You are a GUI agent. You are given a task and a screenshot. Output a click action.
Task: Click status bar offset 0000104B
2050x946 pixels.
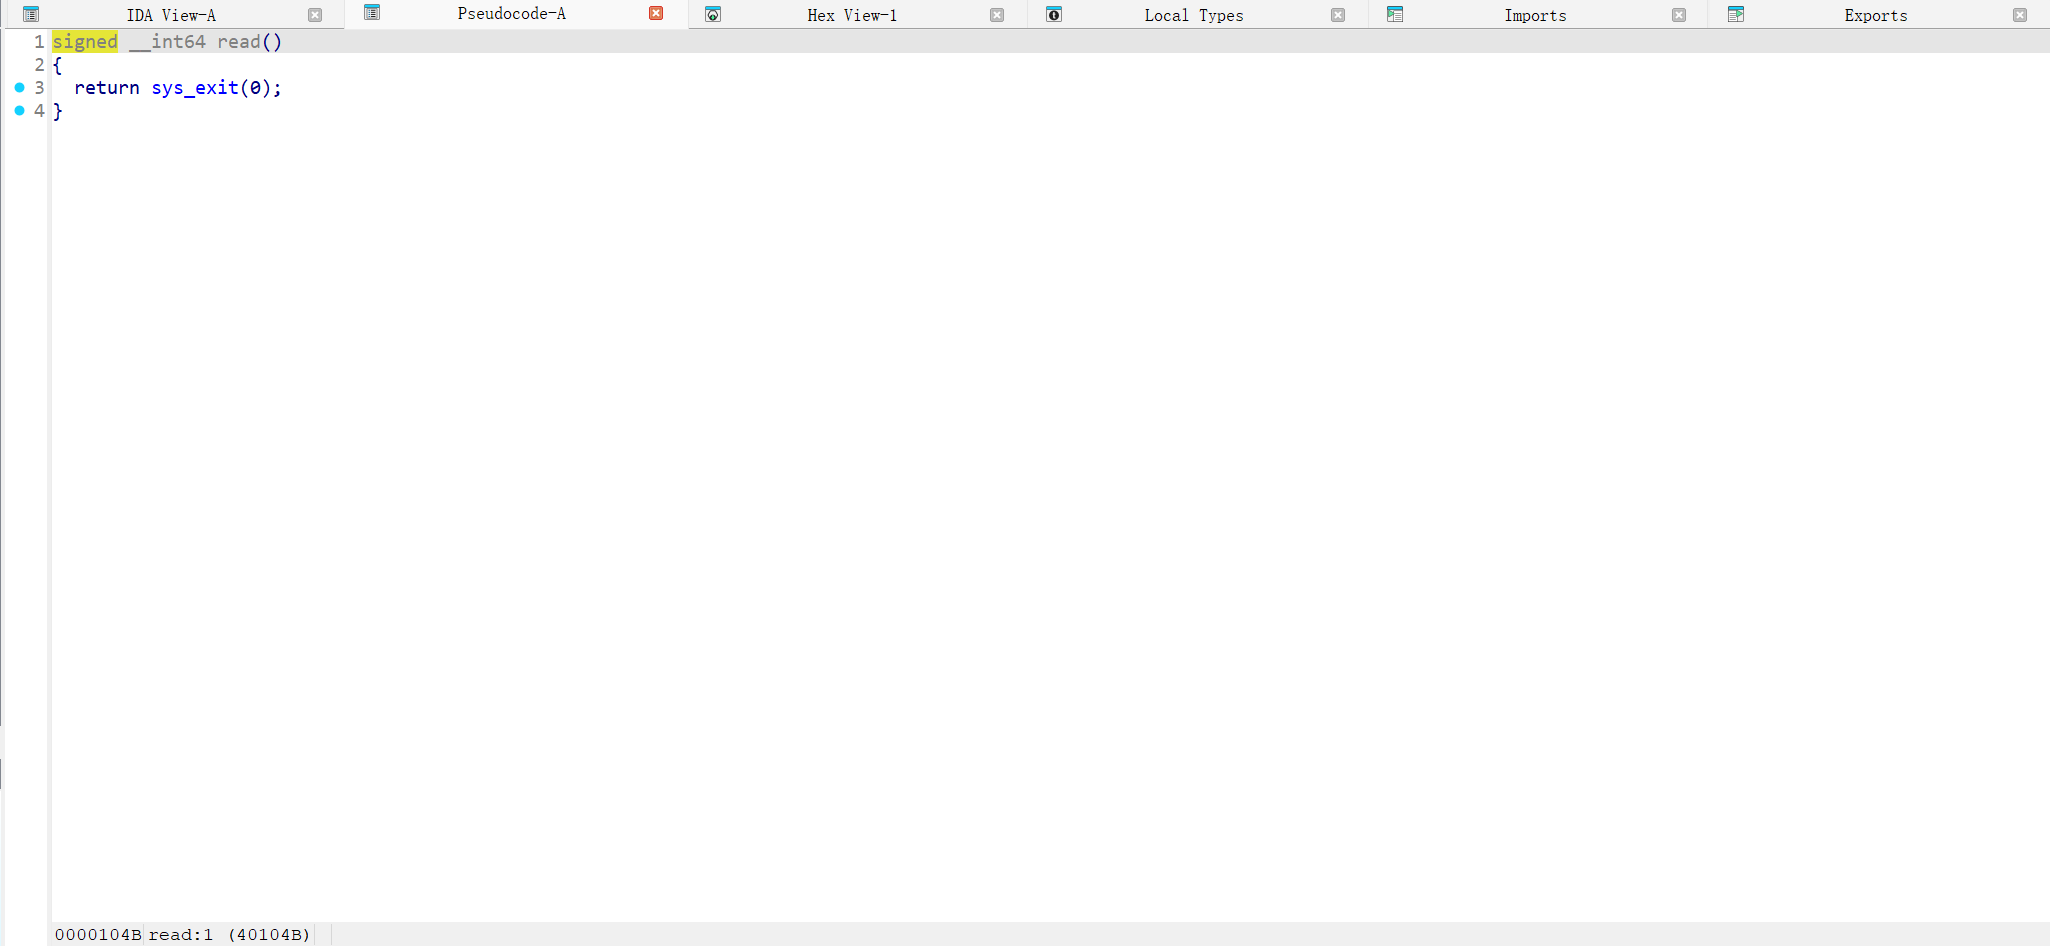98,935
